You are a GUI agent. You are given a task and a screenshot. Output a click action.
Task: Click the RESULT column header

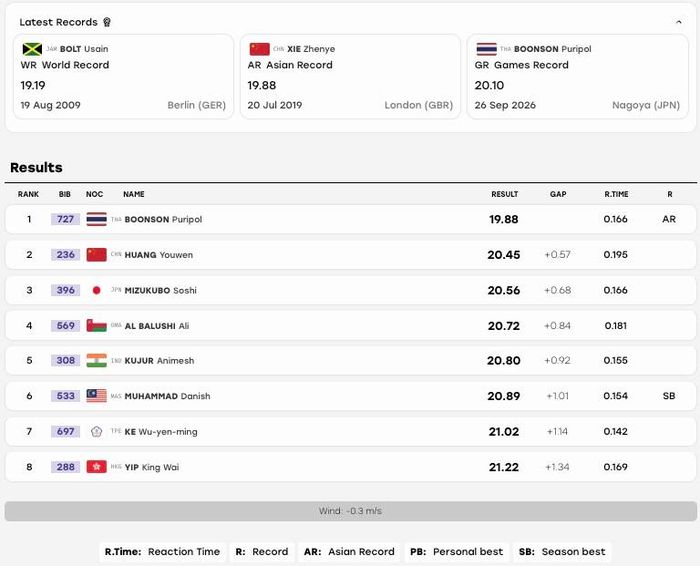pyautogui.click(x=505, y=194)
